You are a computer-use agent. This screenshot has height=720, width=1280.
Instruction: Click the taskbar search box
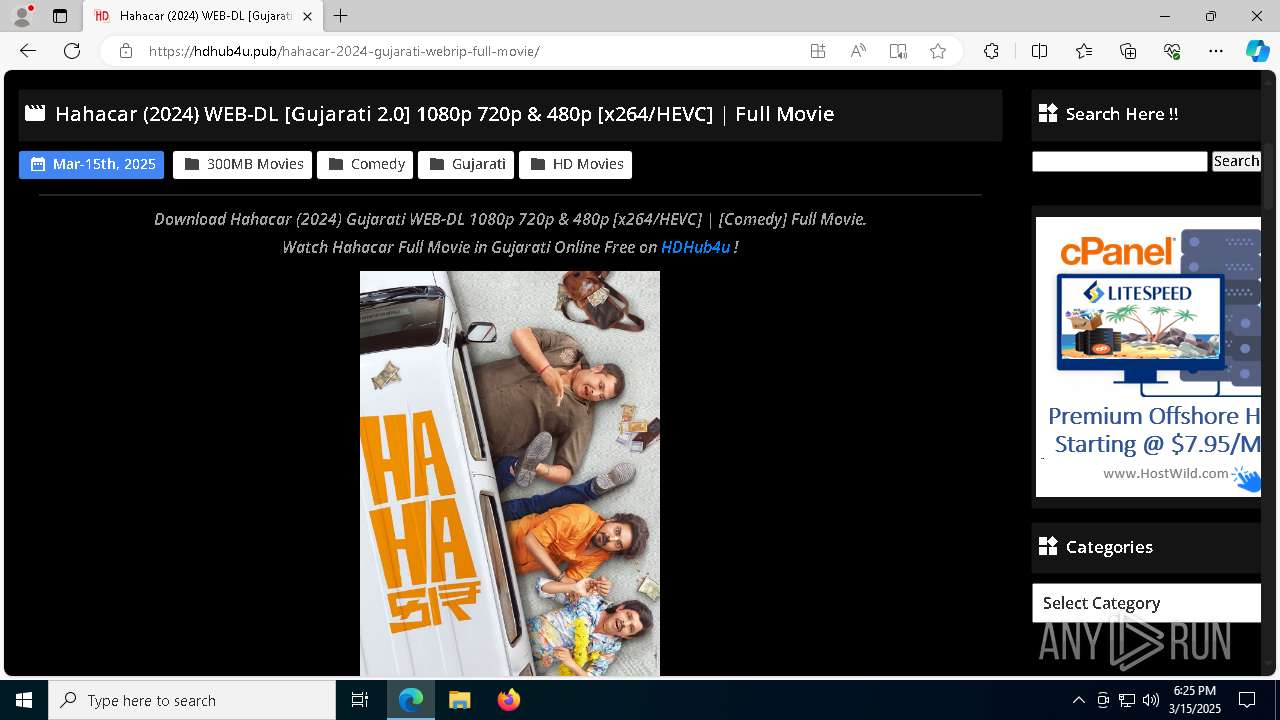[x=192, y=700]
